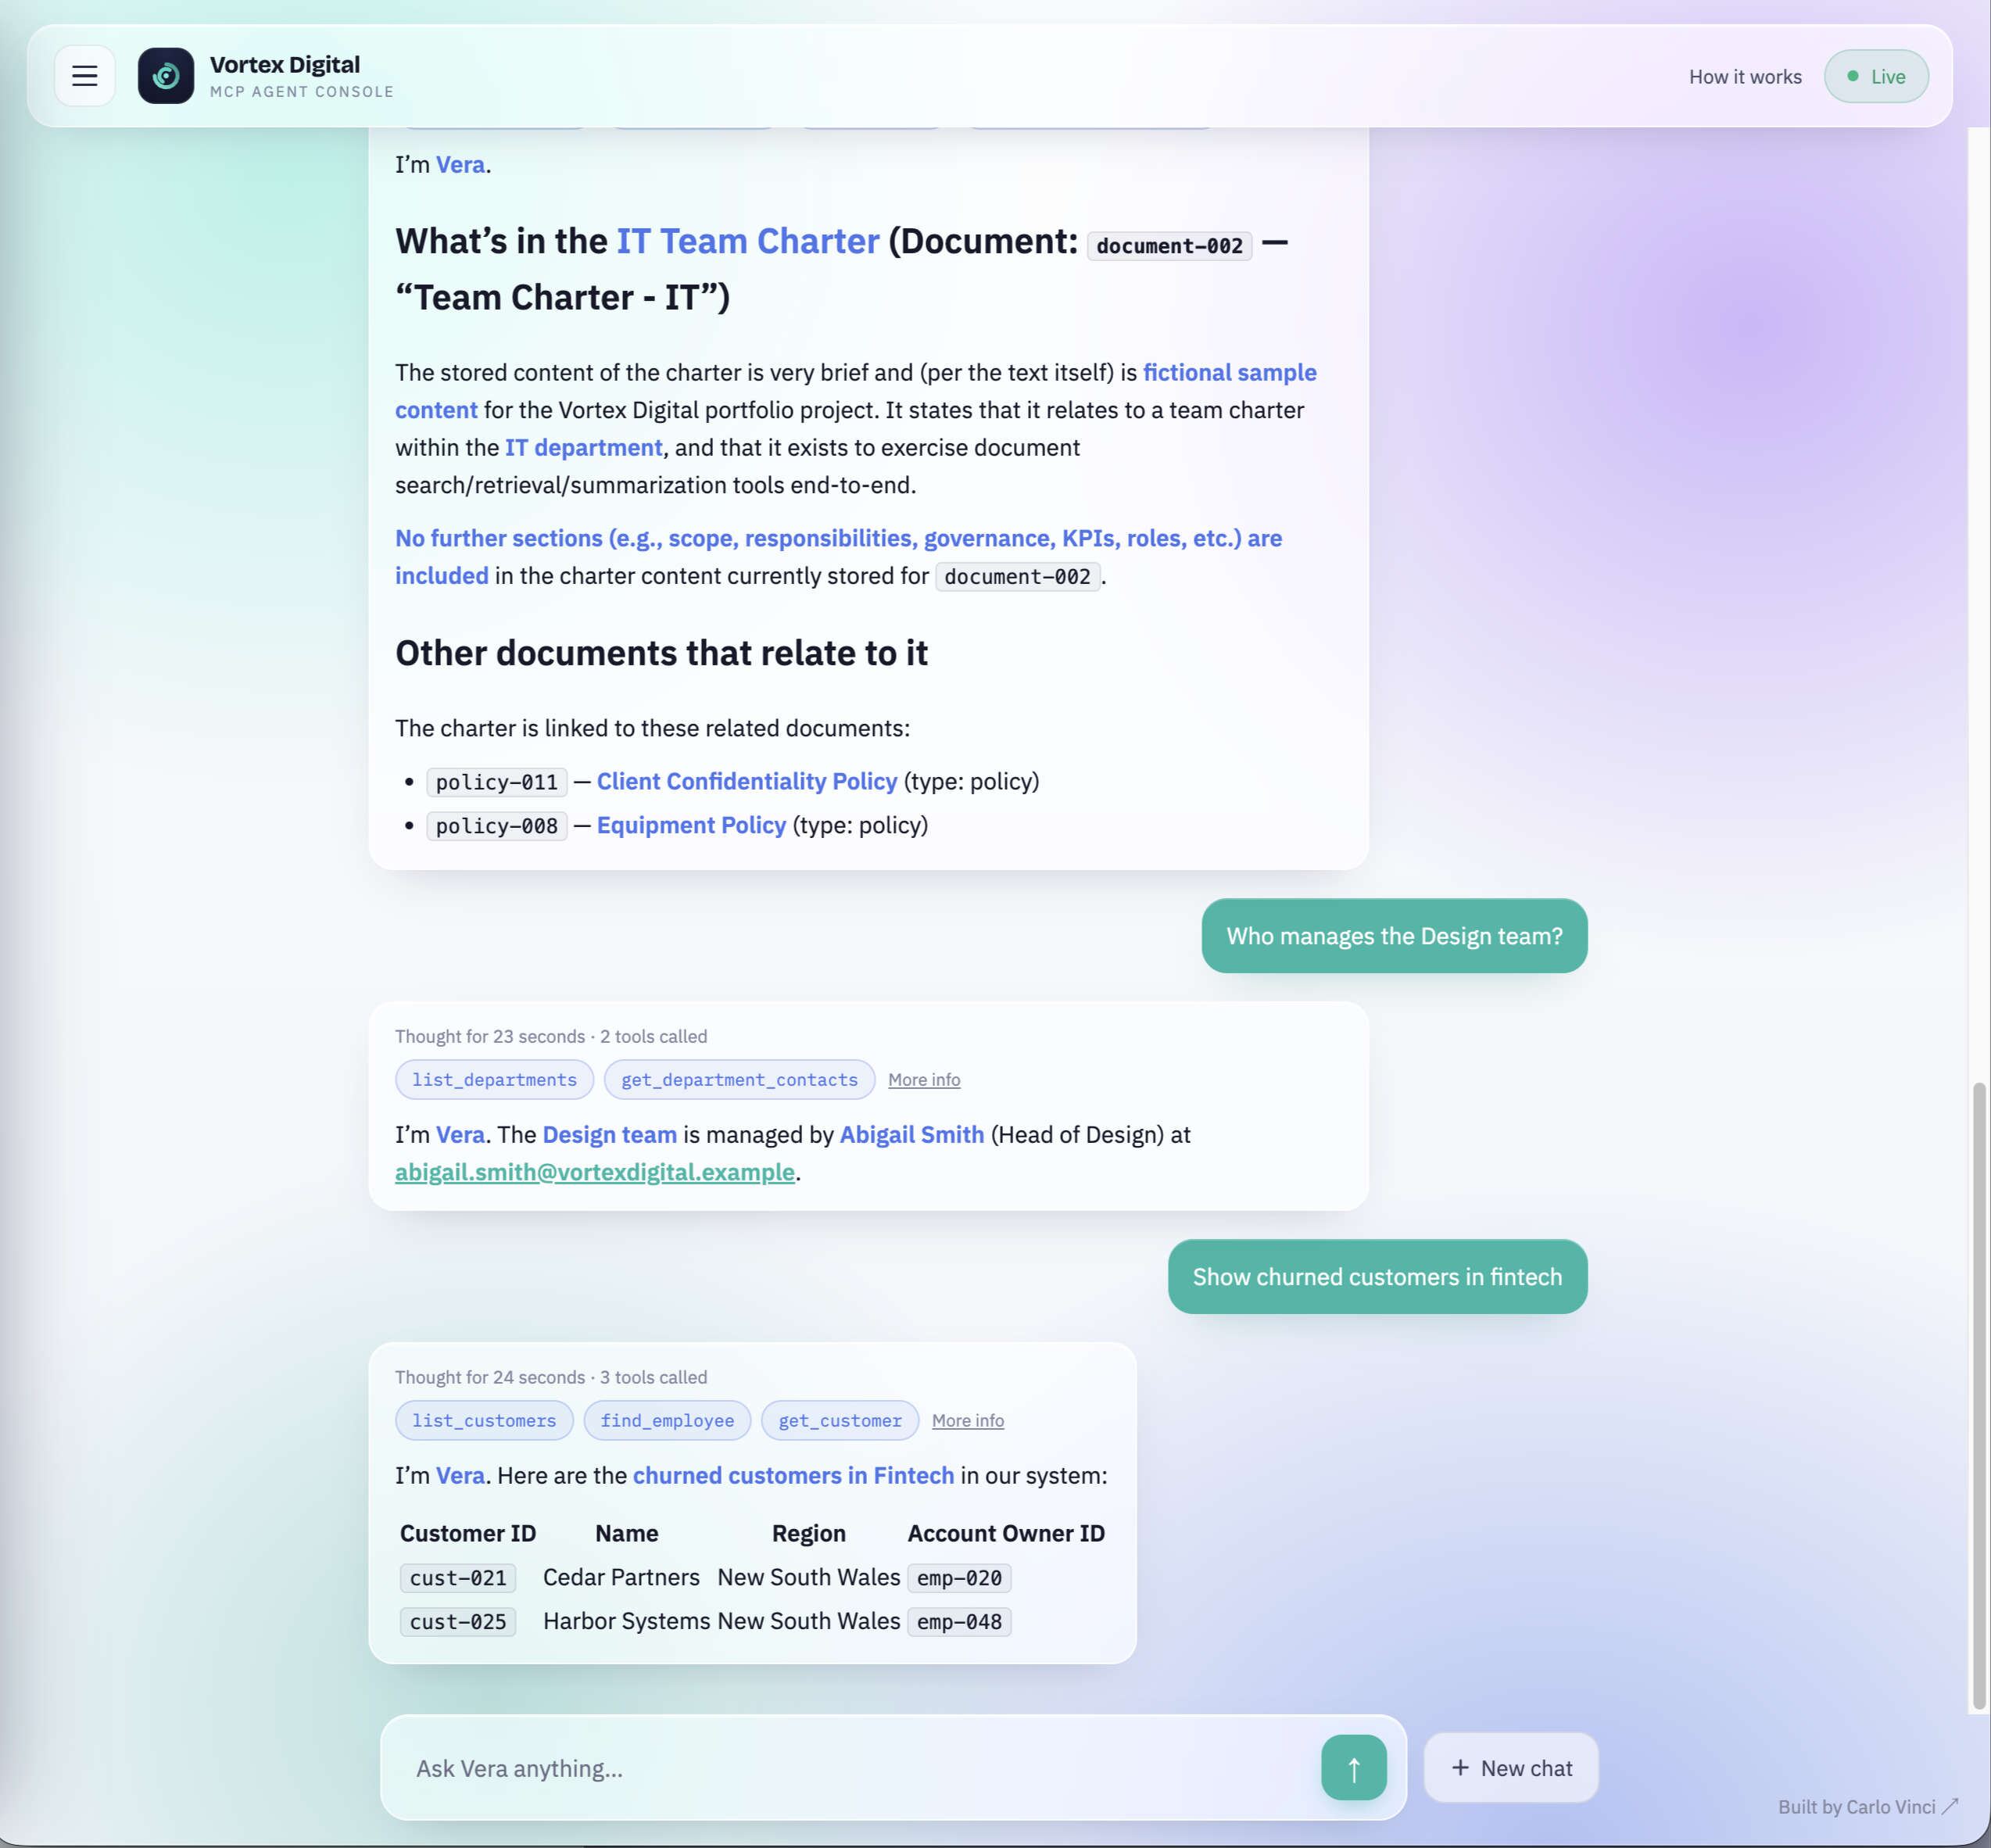This screenshot has width=1991, height=1848.
Task: Click 'Show churned customers in fintech' message
Action: [x=1377, y=1277]
